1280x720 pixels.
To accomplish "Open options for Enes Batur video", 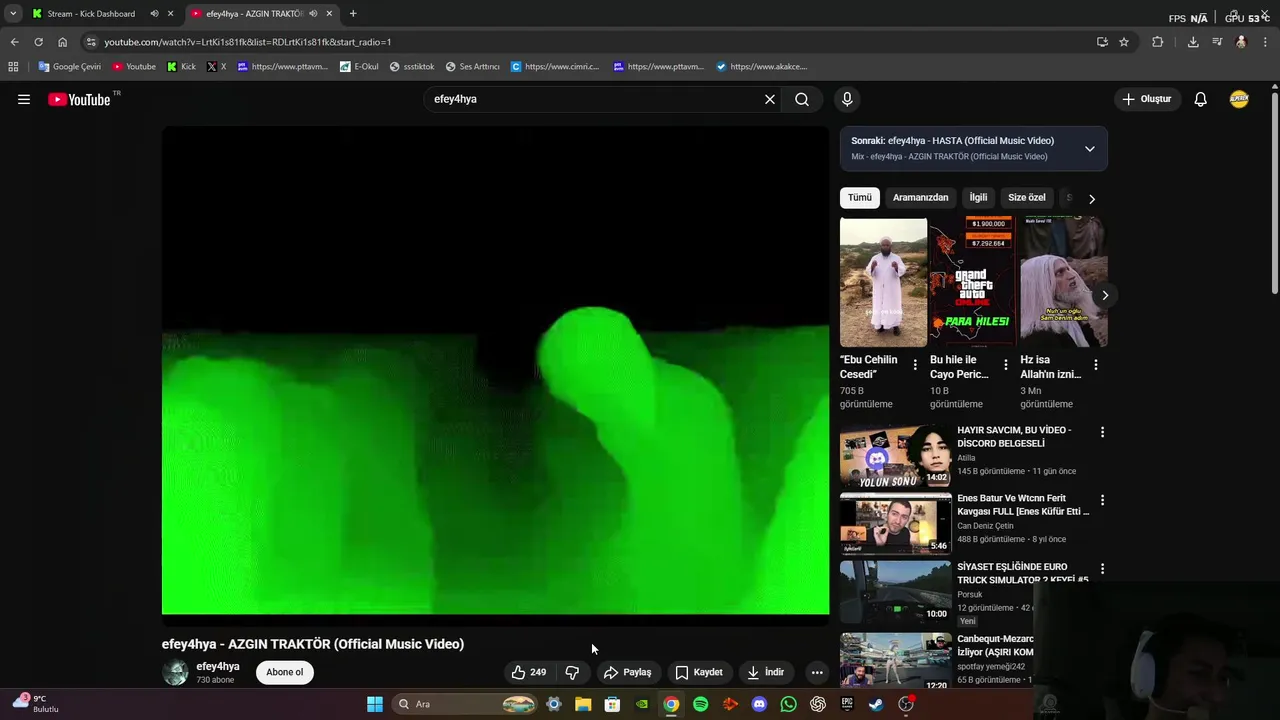I will click(x=1102, y=500).
